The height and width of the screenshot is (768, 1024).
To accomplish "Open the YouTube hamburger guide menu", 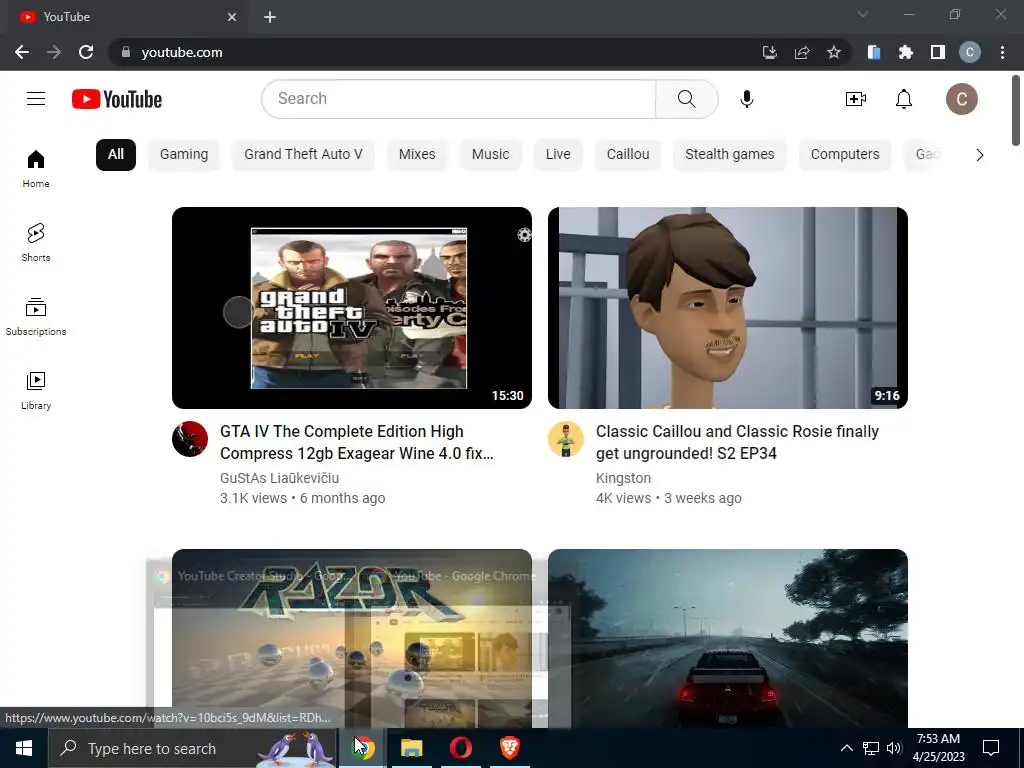I will tap(36, 99).
